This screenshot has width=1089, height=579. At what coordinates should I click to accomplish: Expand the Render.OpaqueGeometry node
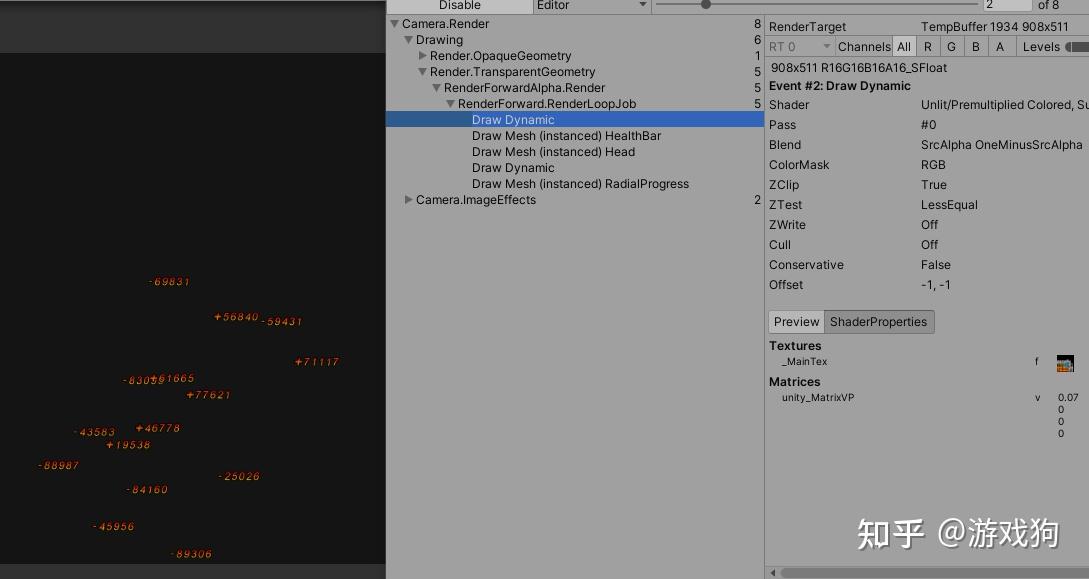pos(422,55)
